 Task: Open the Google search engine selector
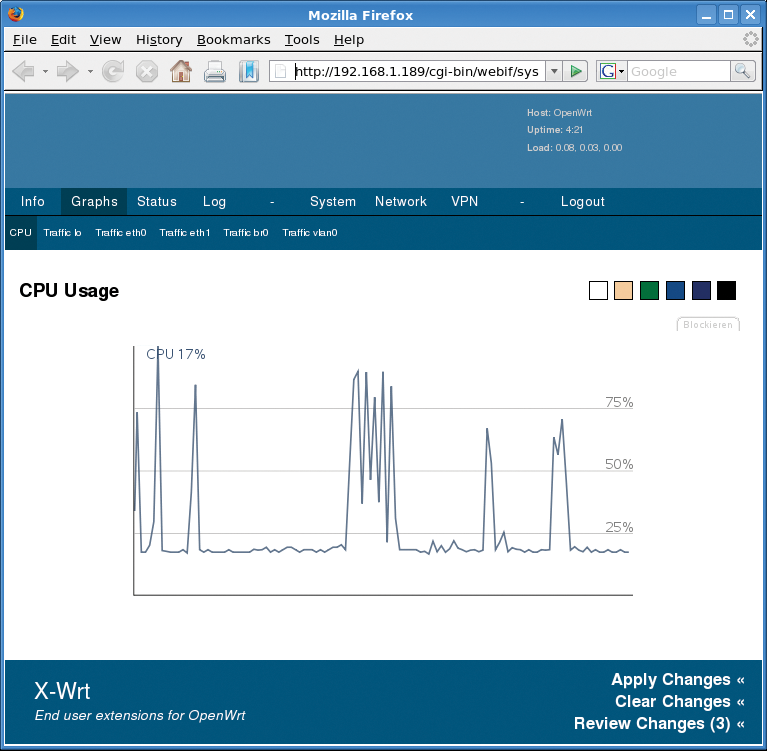pyautogui.click(x=612, y=71)
